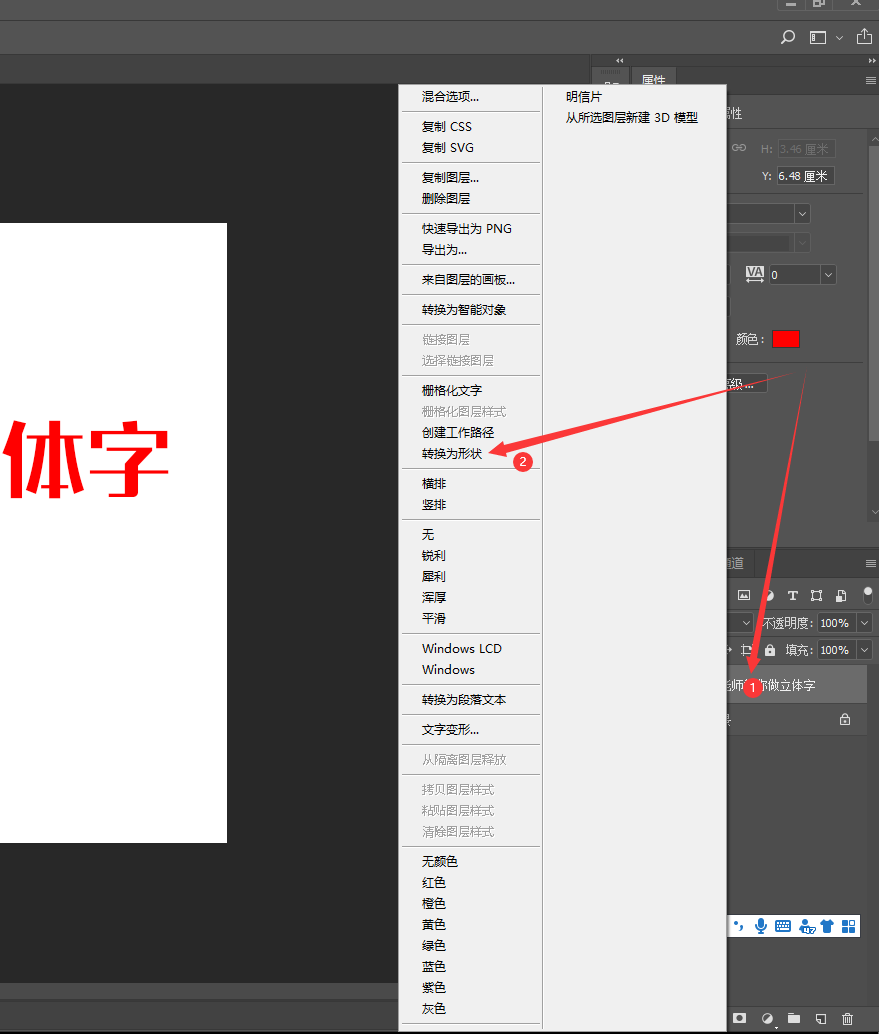Expand the workspace switcher dropdown arrow
The height and width of the screenshot is (1034, 879).
pyautogui.click(x=839, y=38)
